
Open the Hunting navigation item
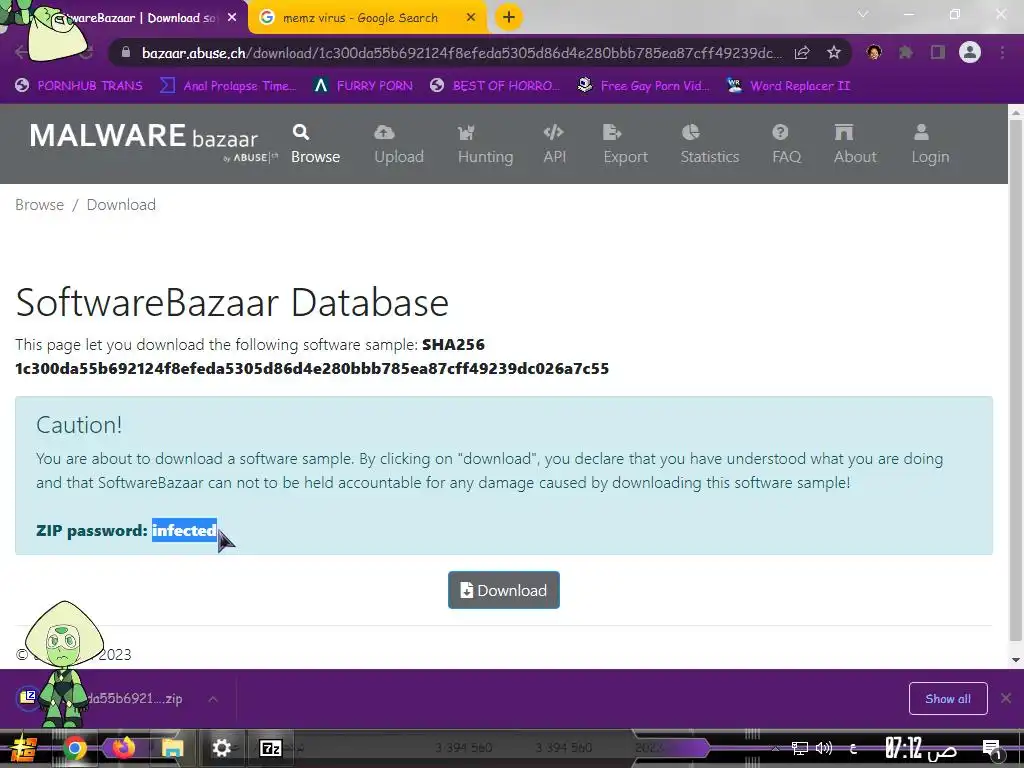coord(485,144)
